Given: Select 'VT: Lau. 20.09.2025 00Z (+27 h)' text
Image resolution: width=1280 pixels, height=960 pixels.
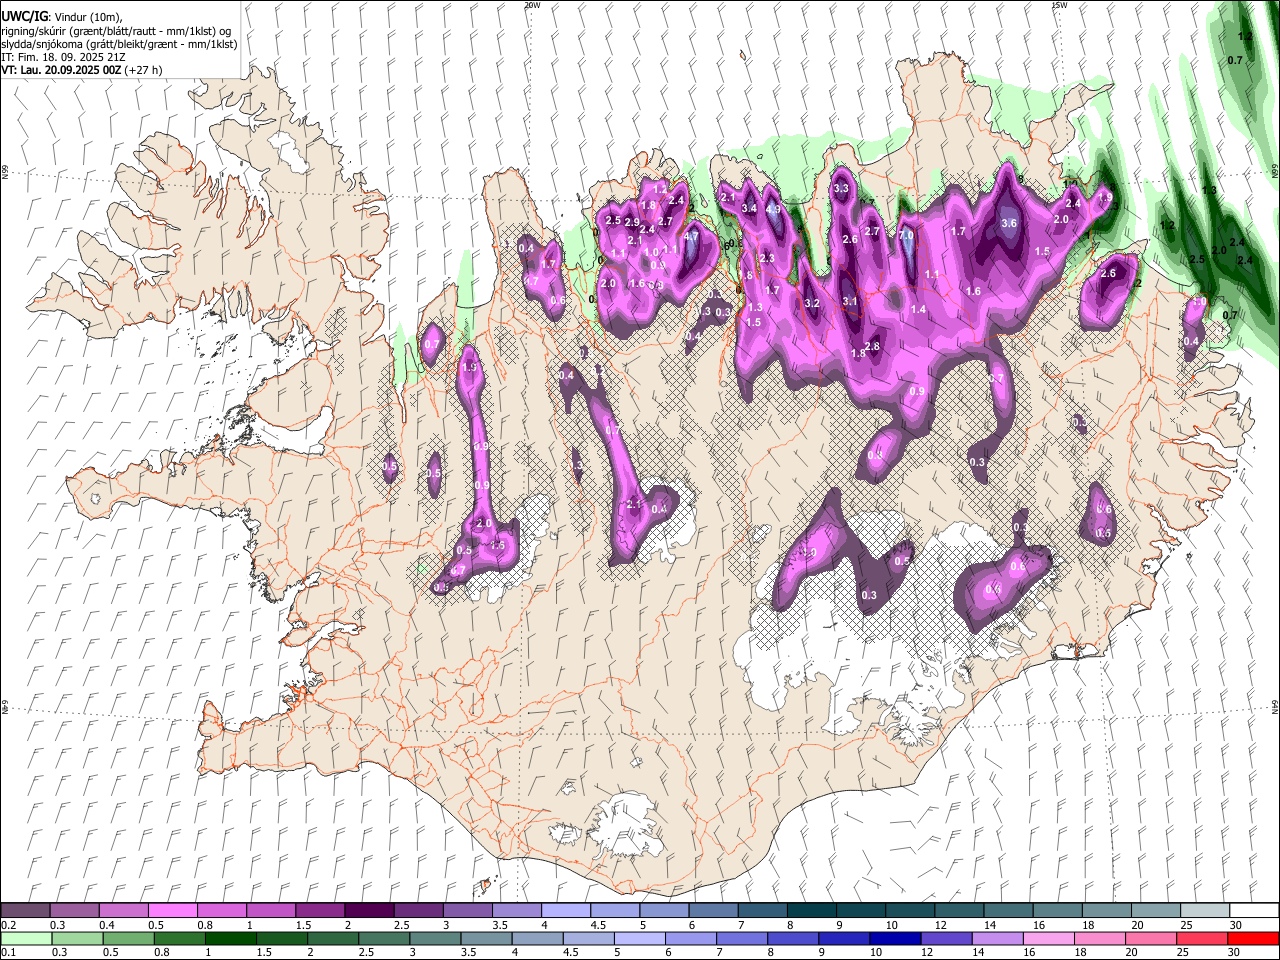Looking at the screenshot, I should pos(82,70).
